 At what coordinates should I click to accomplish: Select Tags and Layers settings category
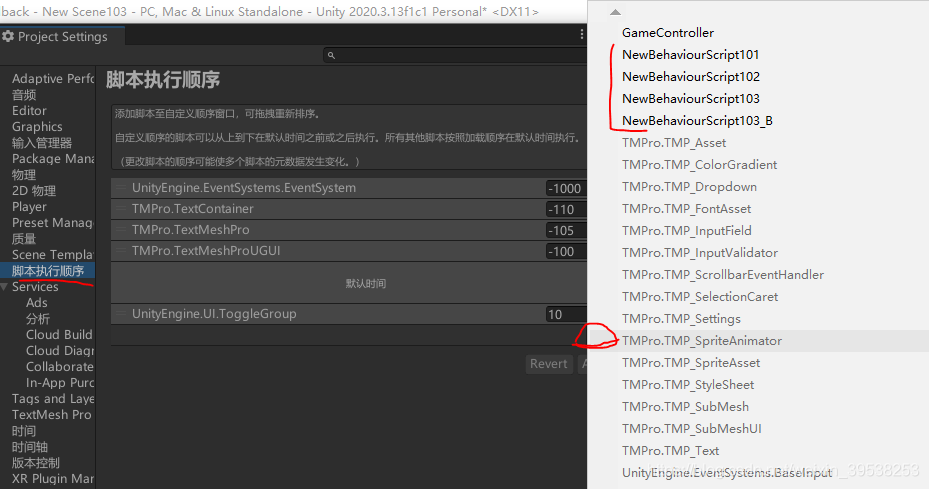(53, 398)
